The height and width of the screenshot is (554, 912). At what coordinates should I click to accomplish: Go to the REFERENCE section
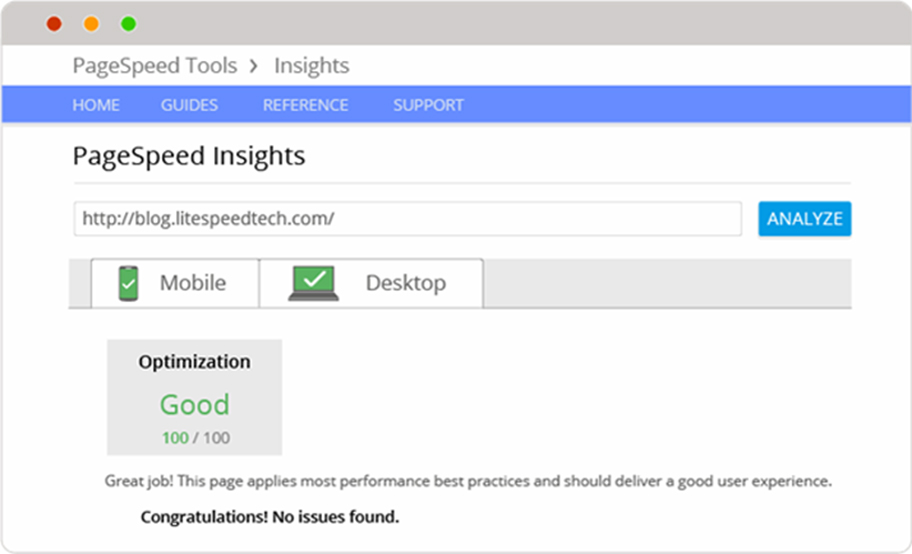(x=305, y=105)
